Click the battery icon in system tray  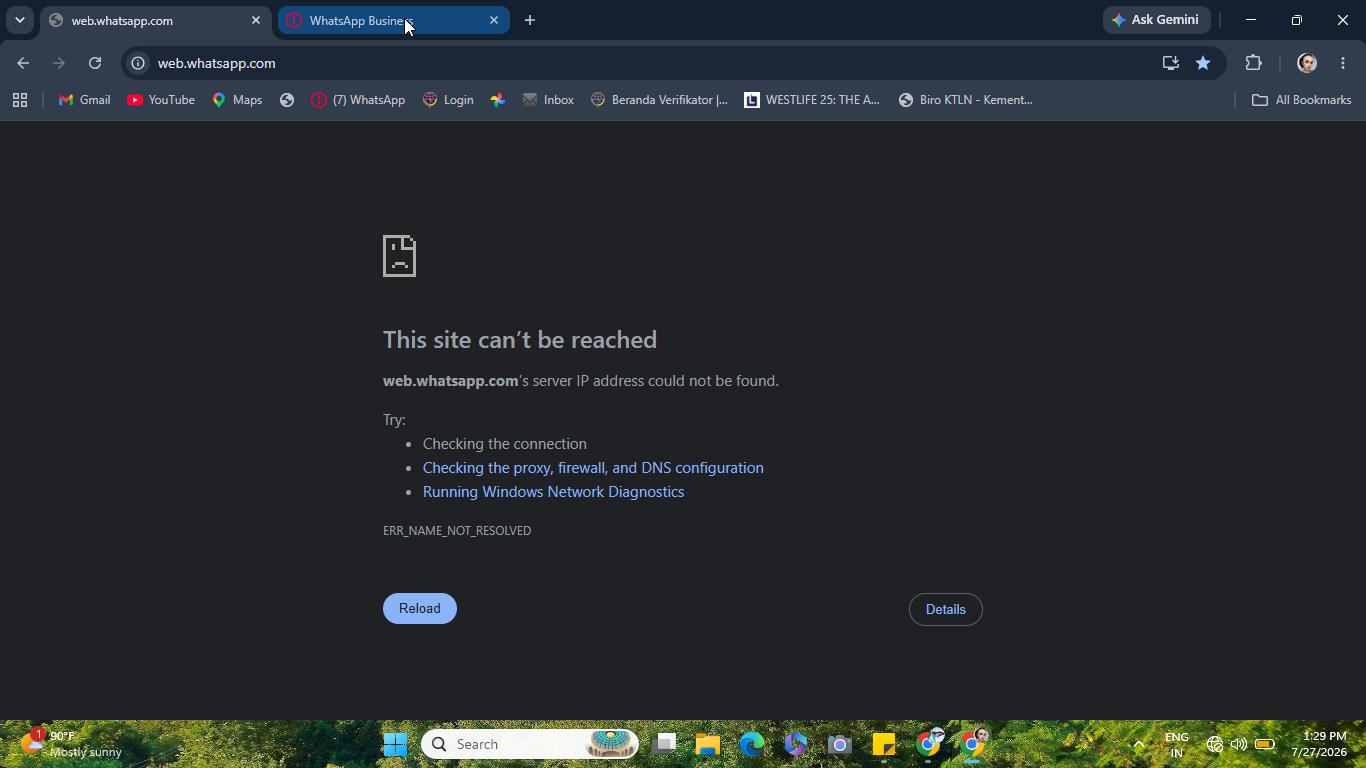[1265, 744]
